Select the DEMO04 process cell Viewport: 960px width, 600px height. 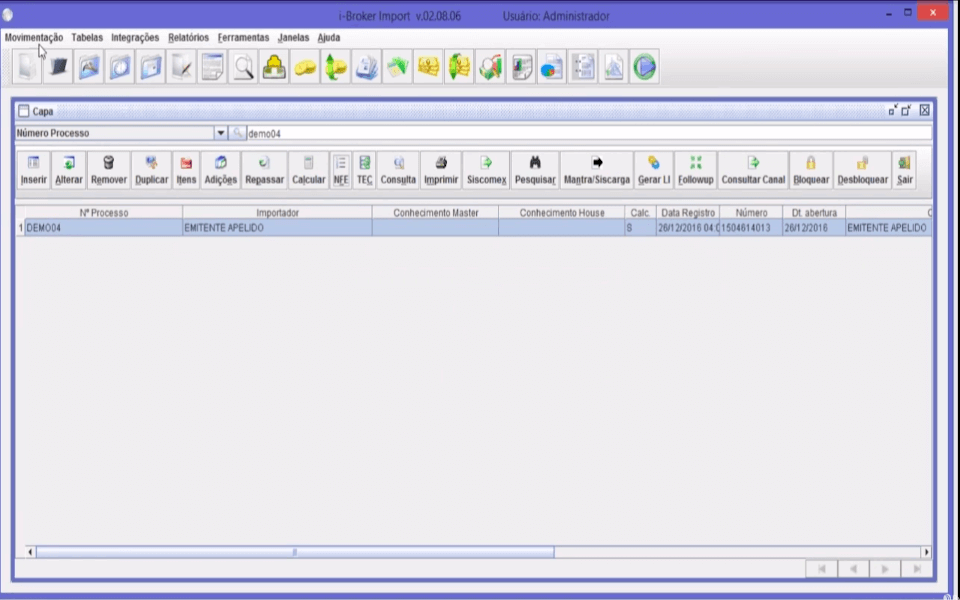[103, 228]
